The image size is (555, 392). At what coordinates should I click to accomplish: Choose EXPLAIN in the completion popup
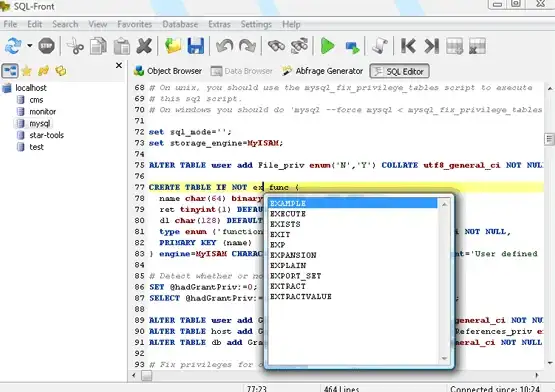pos(288,265)
